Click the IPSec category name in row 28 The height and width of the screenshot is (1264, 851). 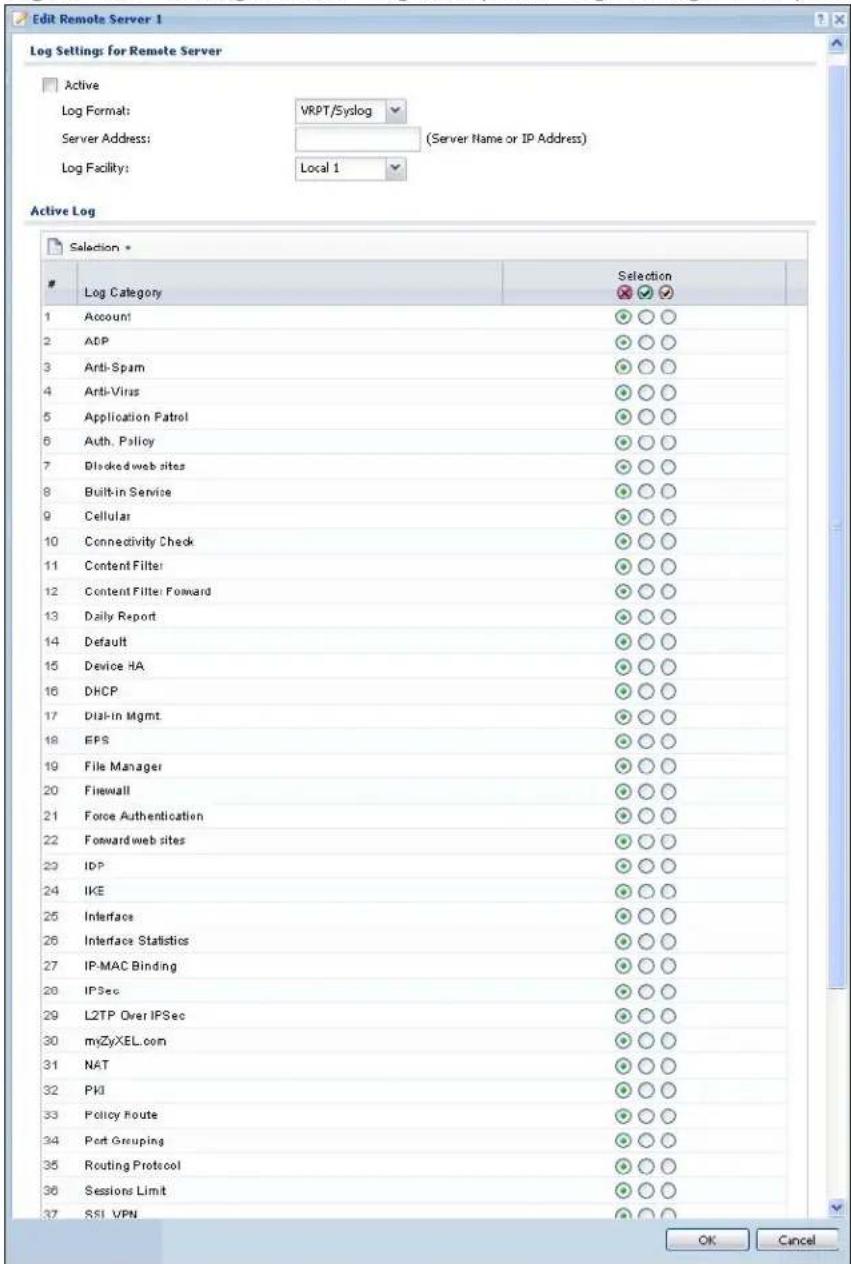[x=102, y=991]
